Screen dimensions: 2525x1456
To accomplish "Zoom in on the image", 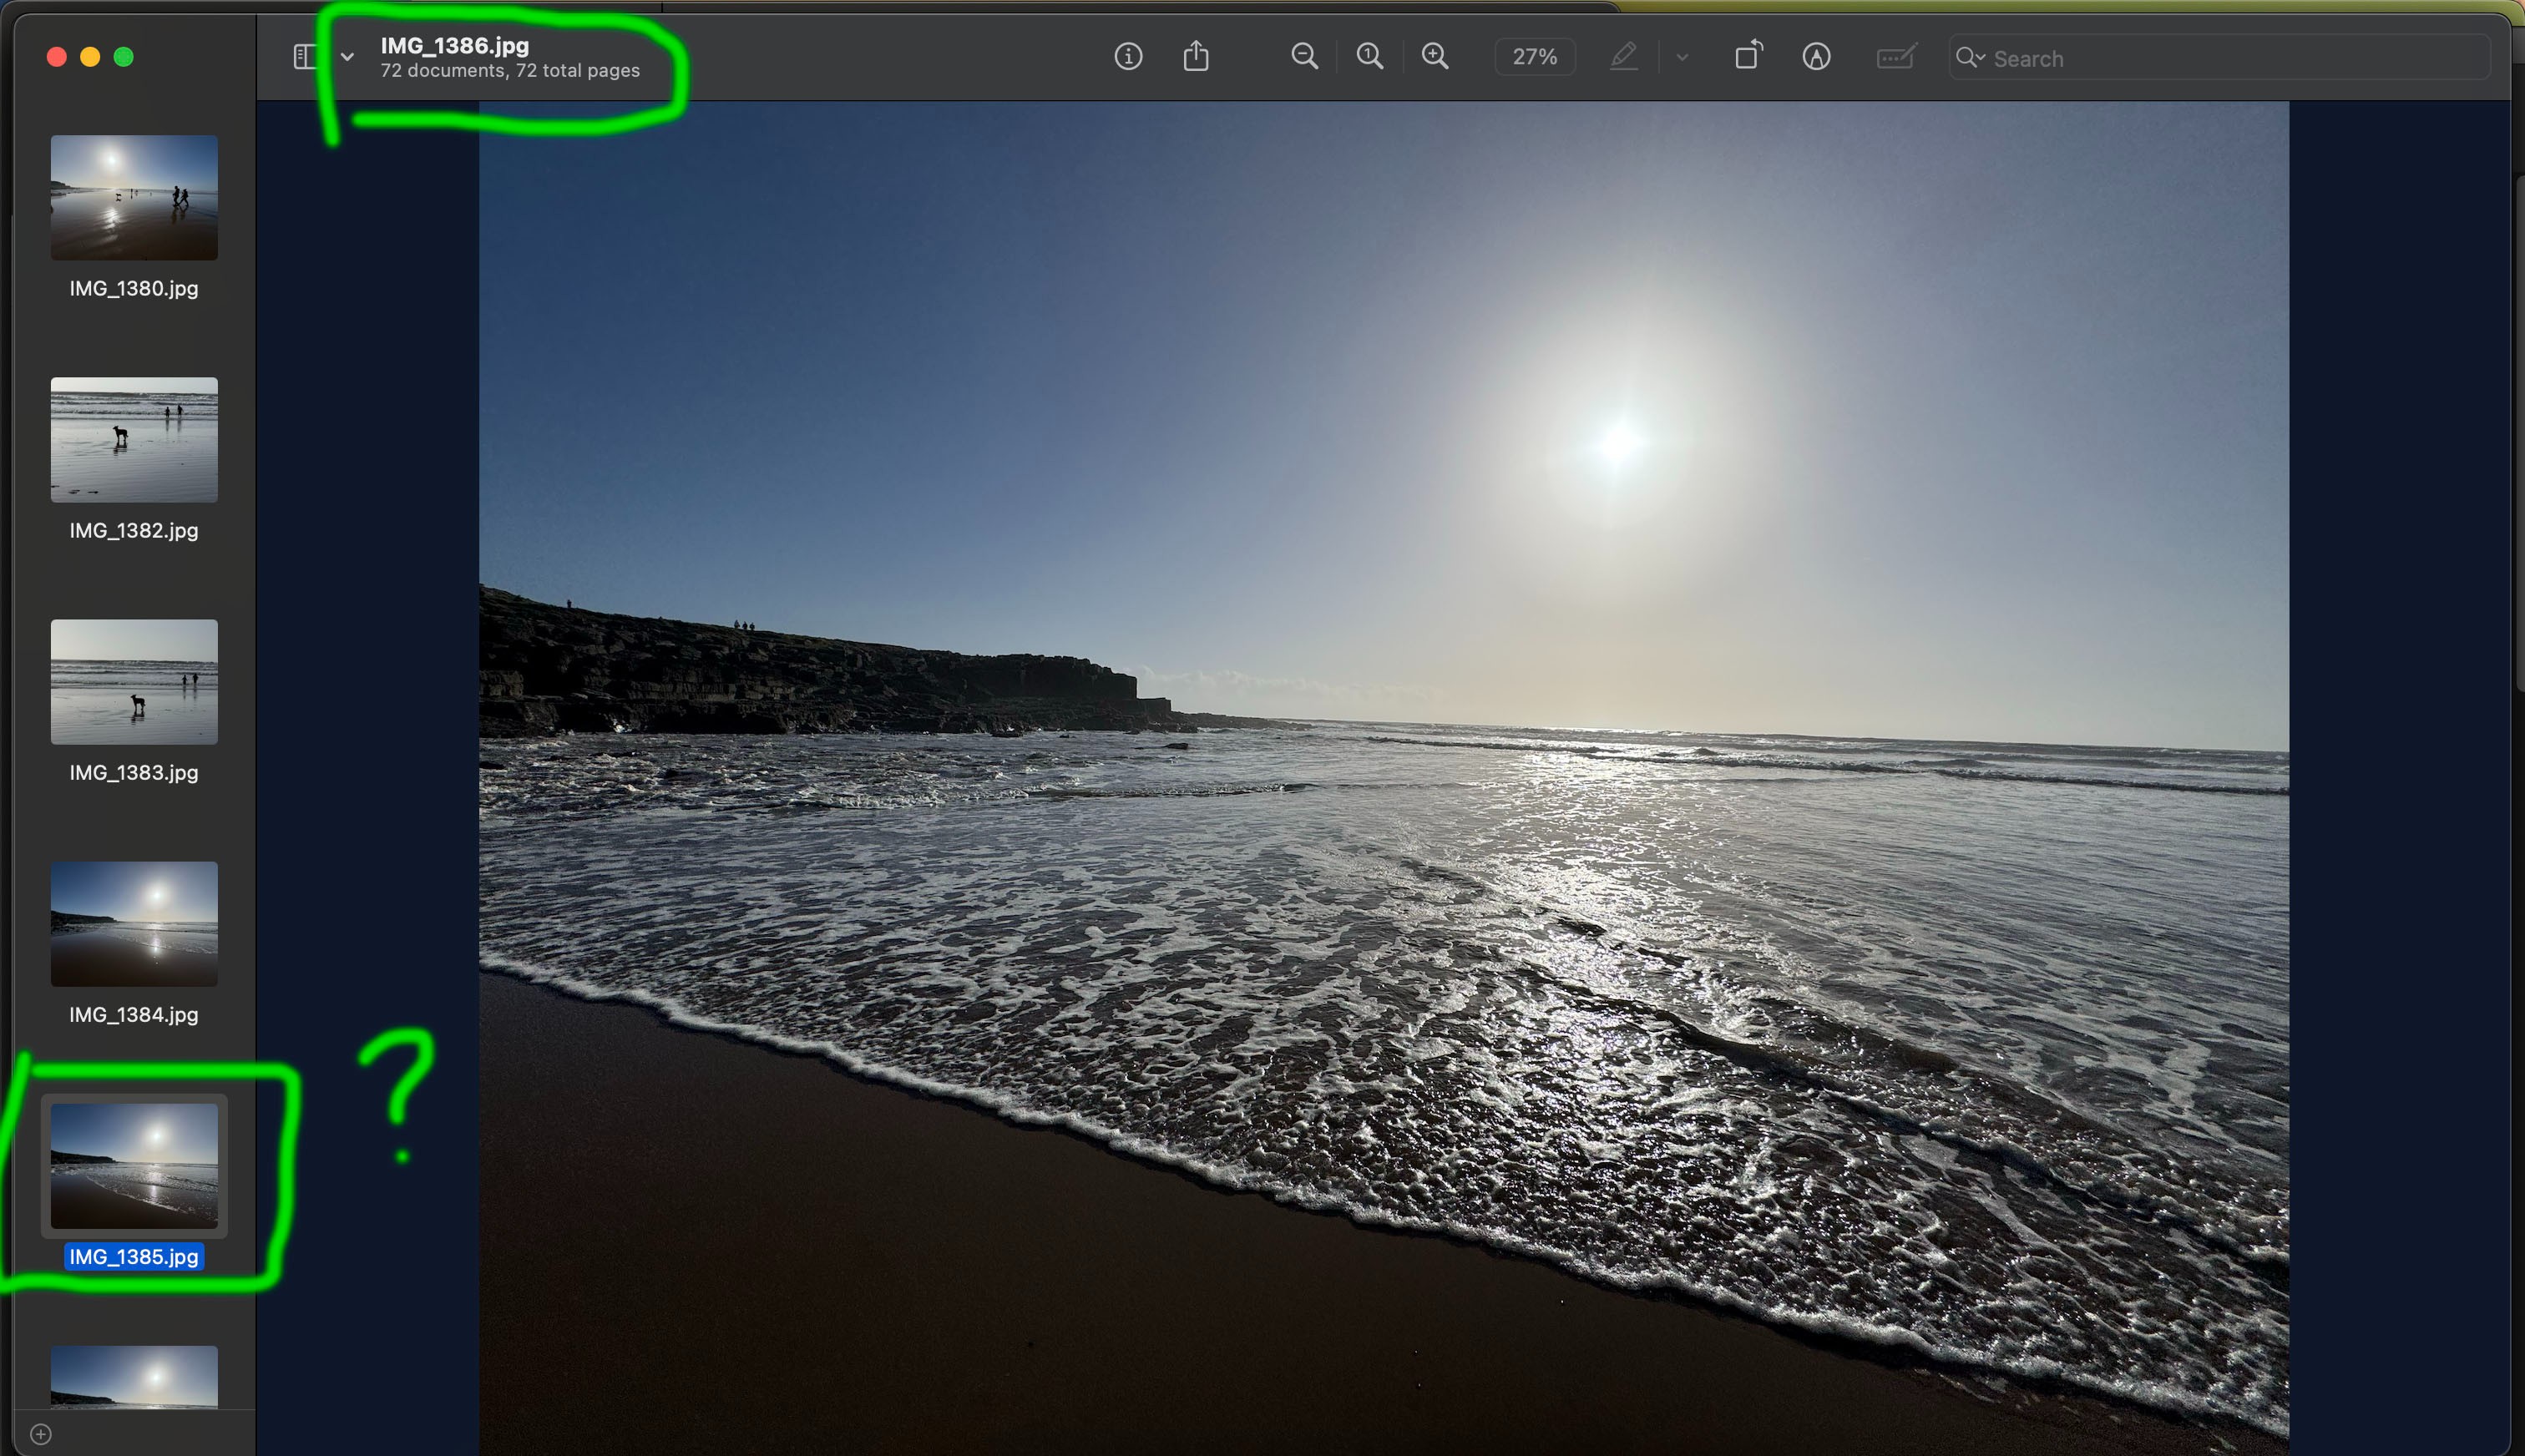I will (1435, 56).
